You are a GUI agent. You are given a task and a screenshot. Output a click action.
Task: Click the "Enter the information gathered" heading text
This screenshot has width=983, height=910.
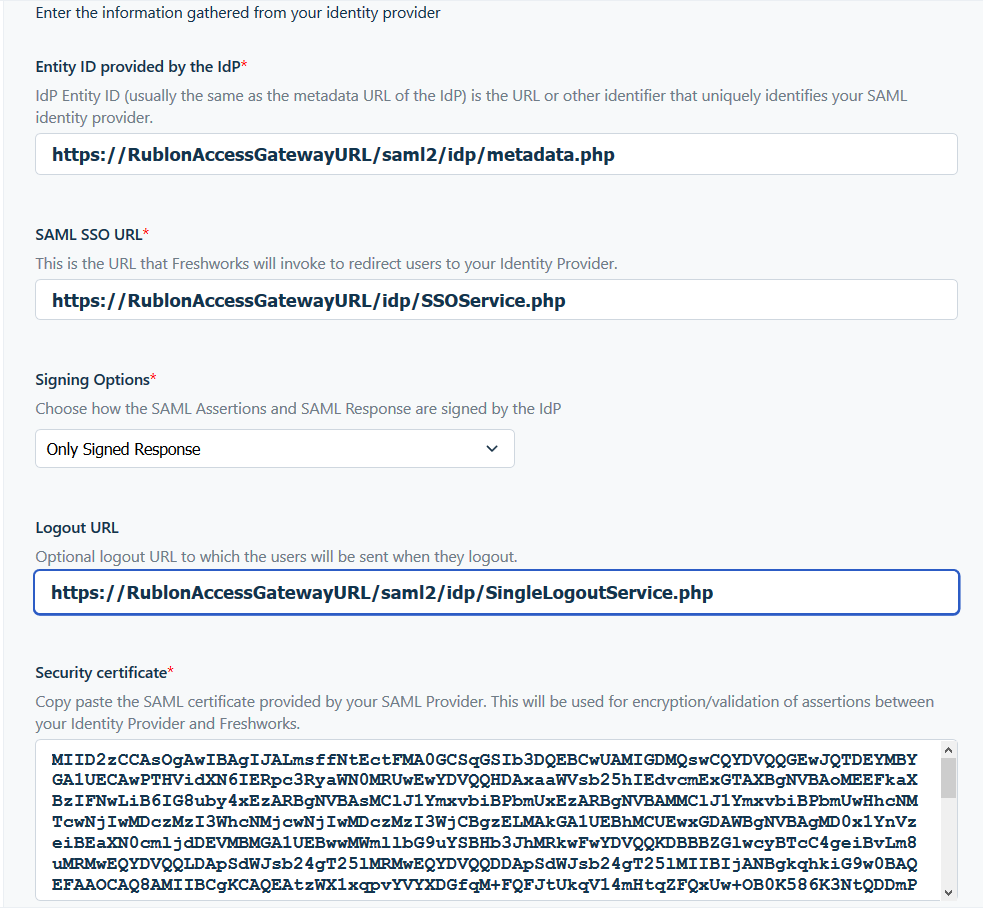point(237,13)
